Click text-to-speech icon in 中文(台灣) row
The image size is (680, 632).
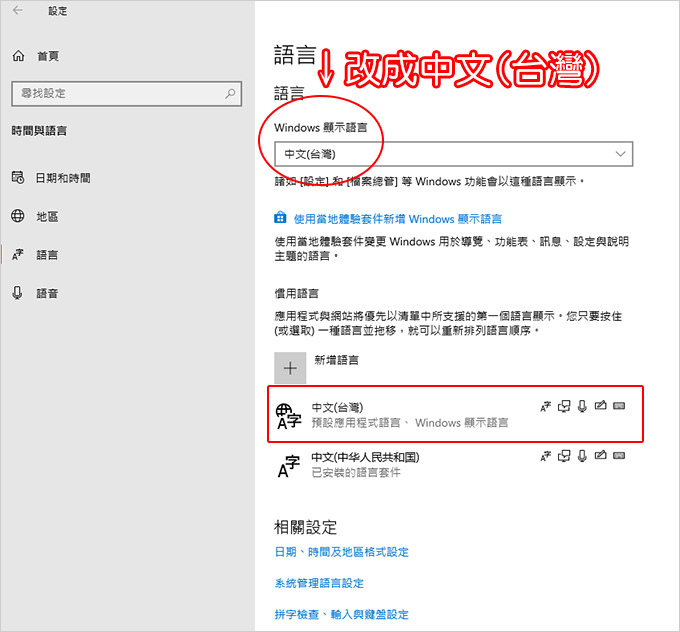564,406
